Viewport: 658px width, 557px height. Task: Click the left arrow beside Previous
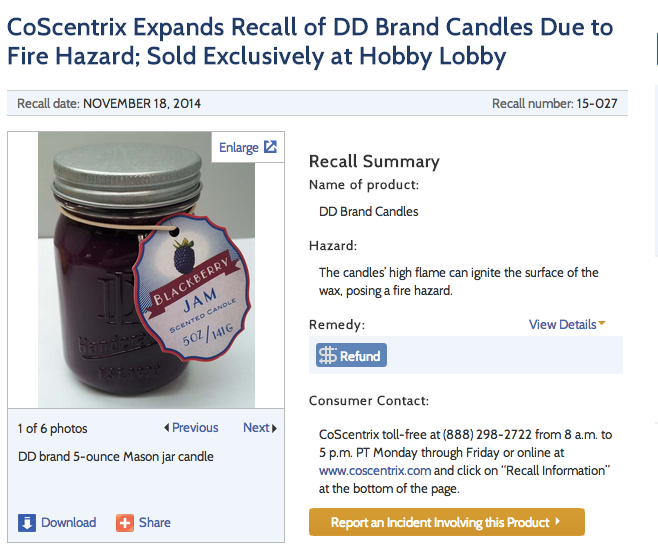coord(166,428)
